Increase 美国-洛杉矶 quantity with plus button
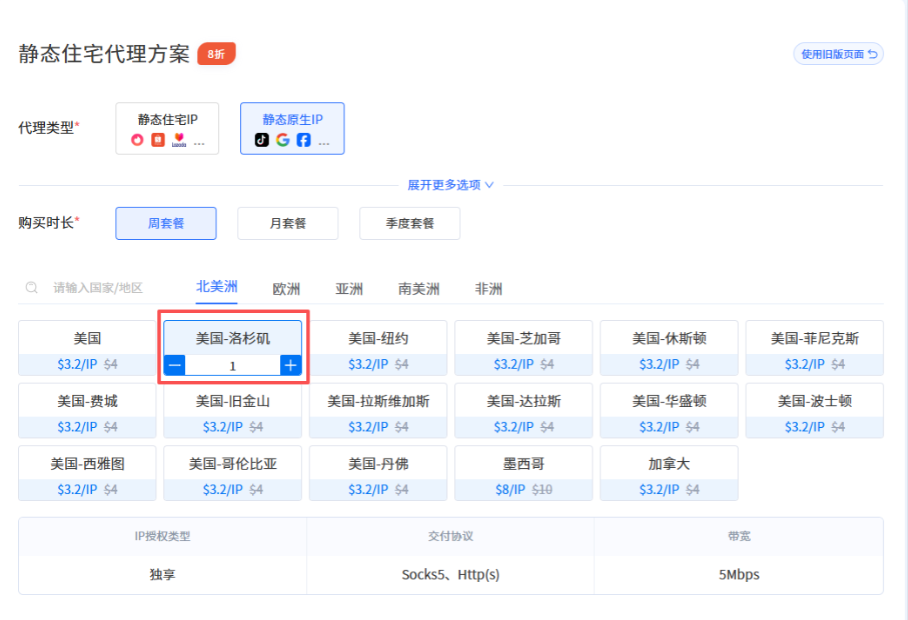The width and height of the screenshot is (908, 620). tap(291, 365)
